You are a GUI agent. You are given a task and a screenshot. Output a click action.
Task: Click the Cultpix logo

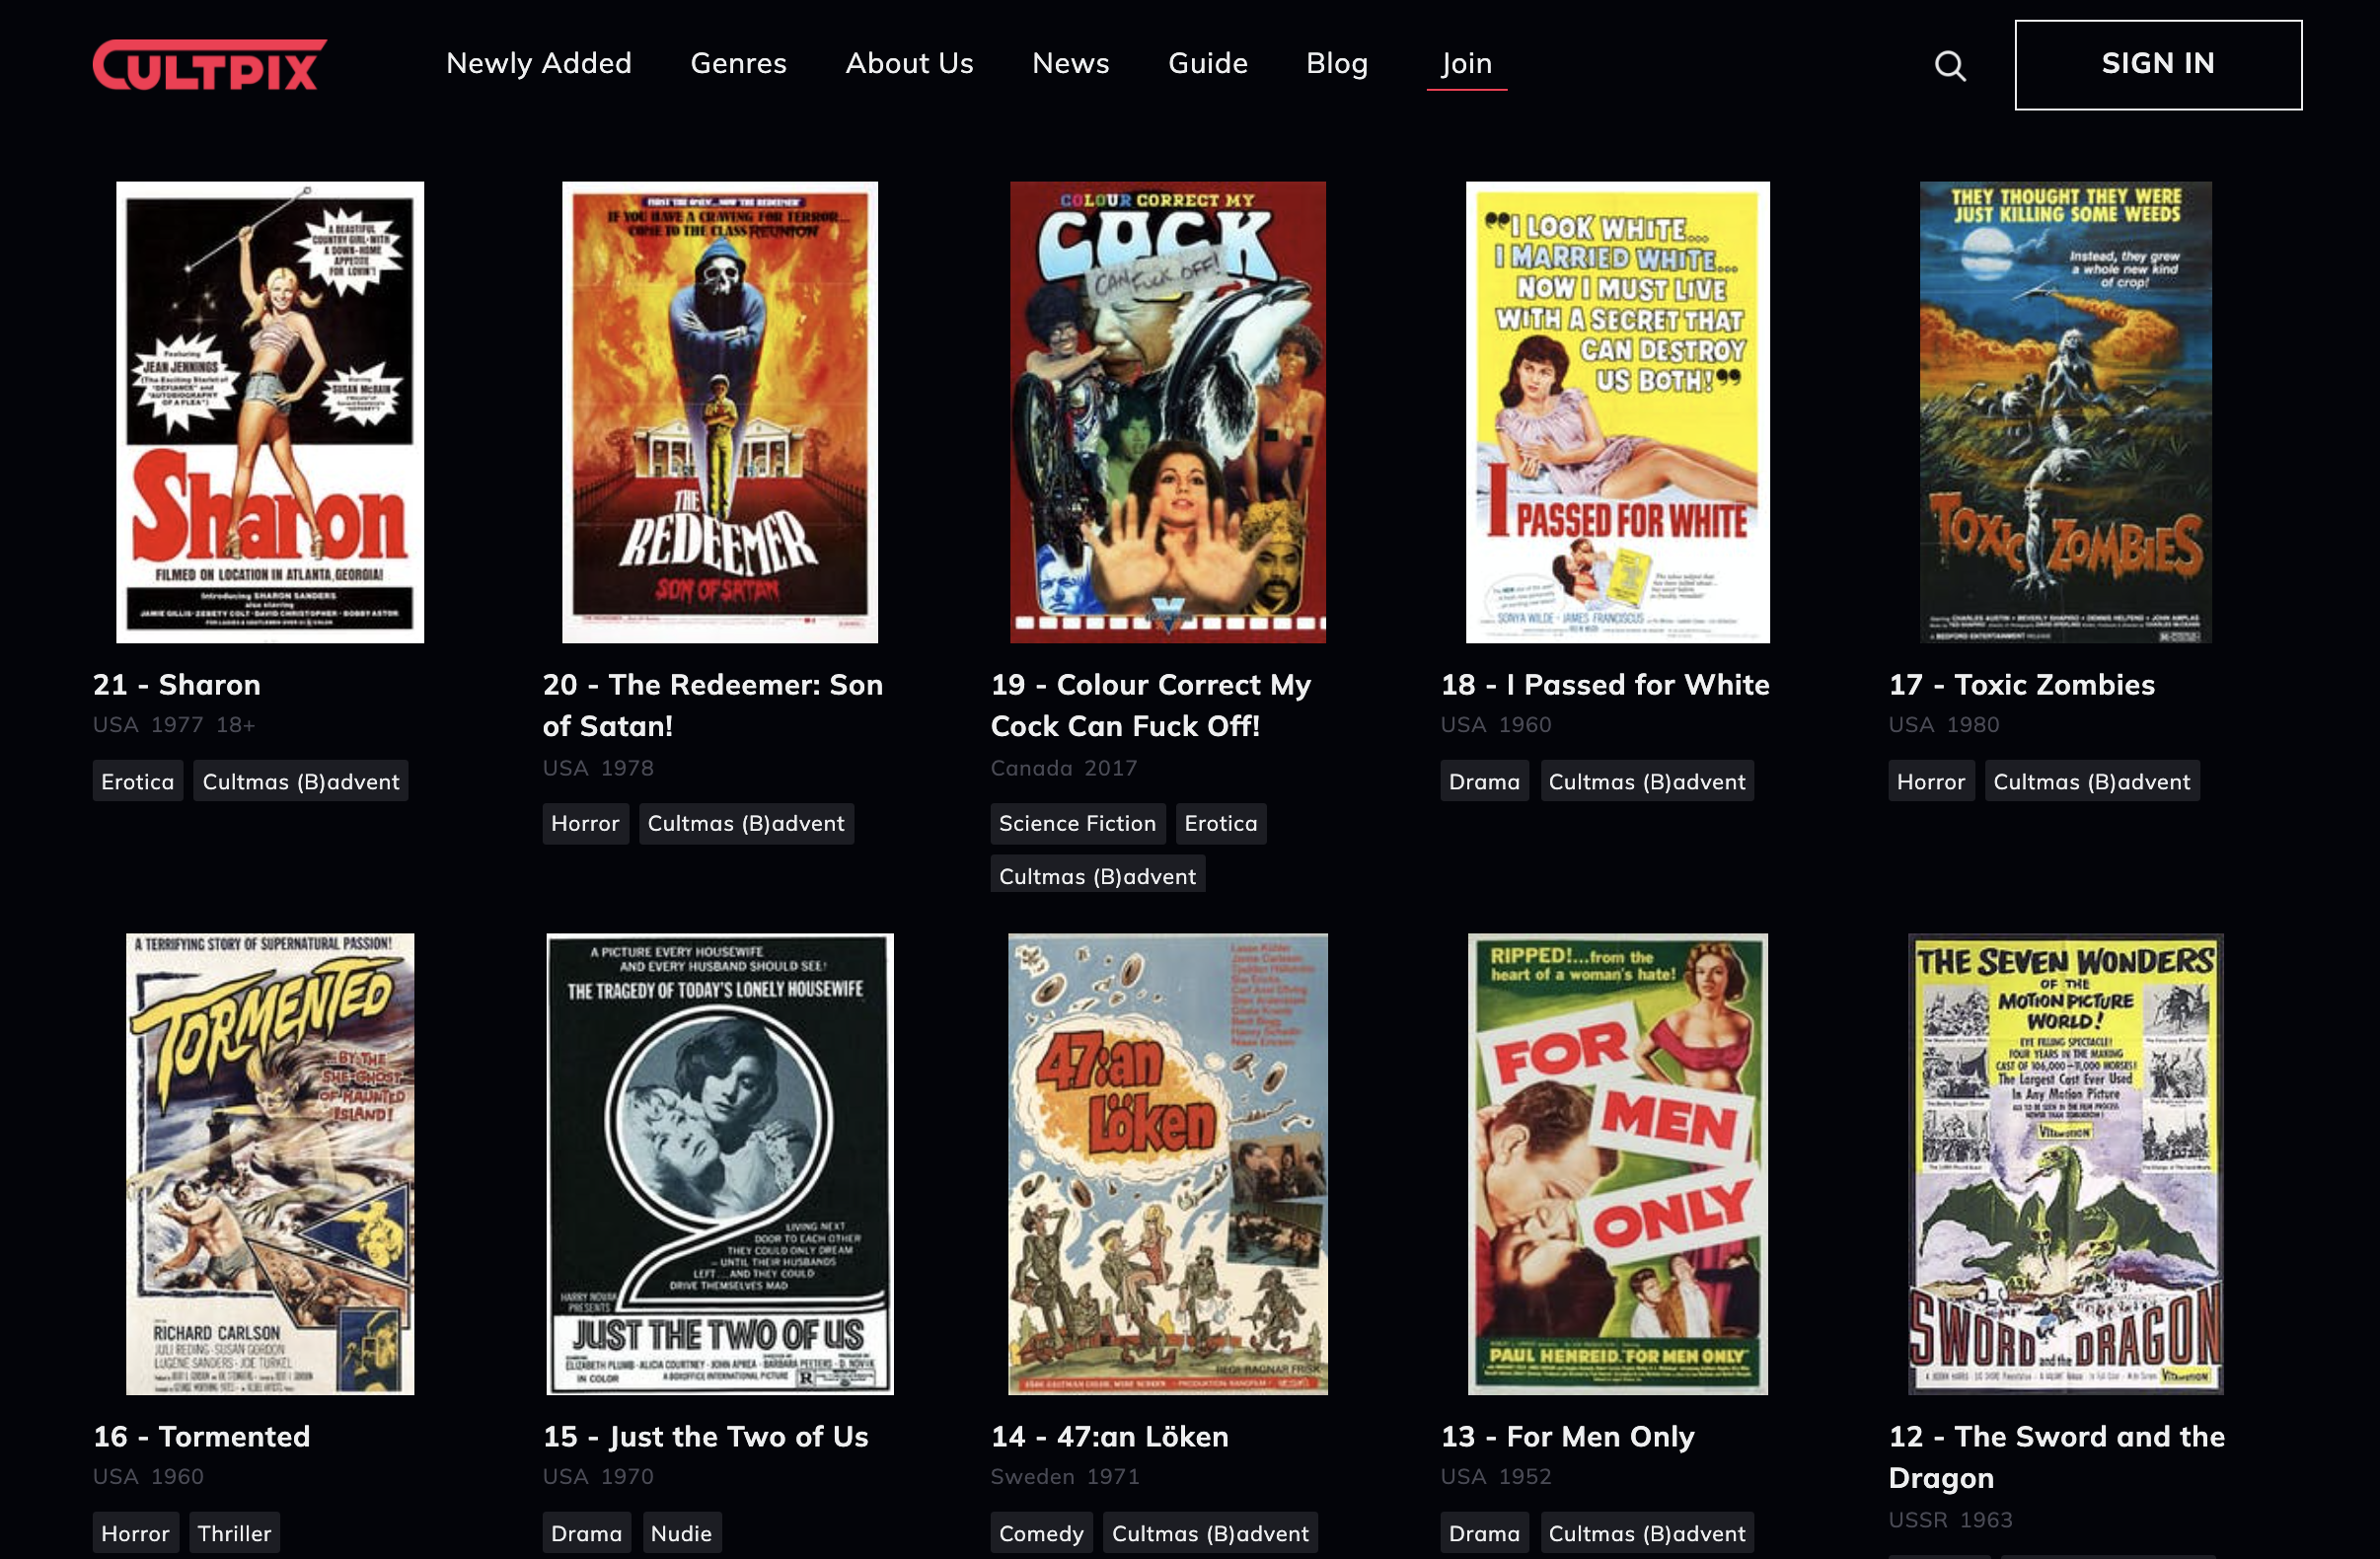pyautogui.click(x=209, y=65)
